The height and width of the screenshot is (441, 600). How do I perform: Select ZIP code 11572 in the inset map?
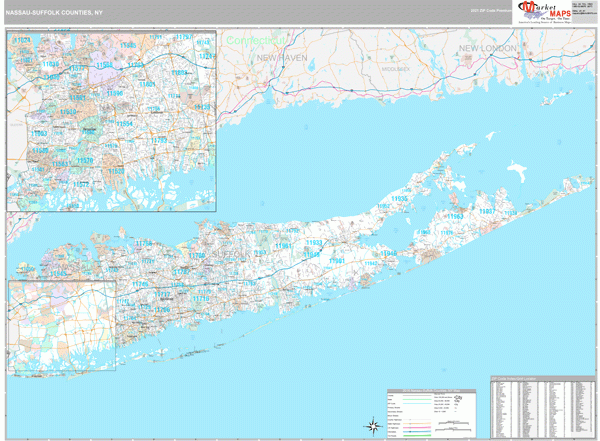coord(81,185)
